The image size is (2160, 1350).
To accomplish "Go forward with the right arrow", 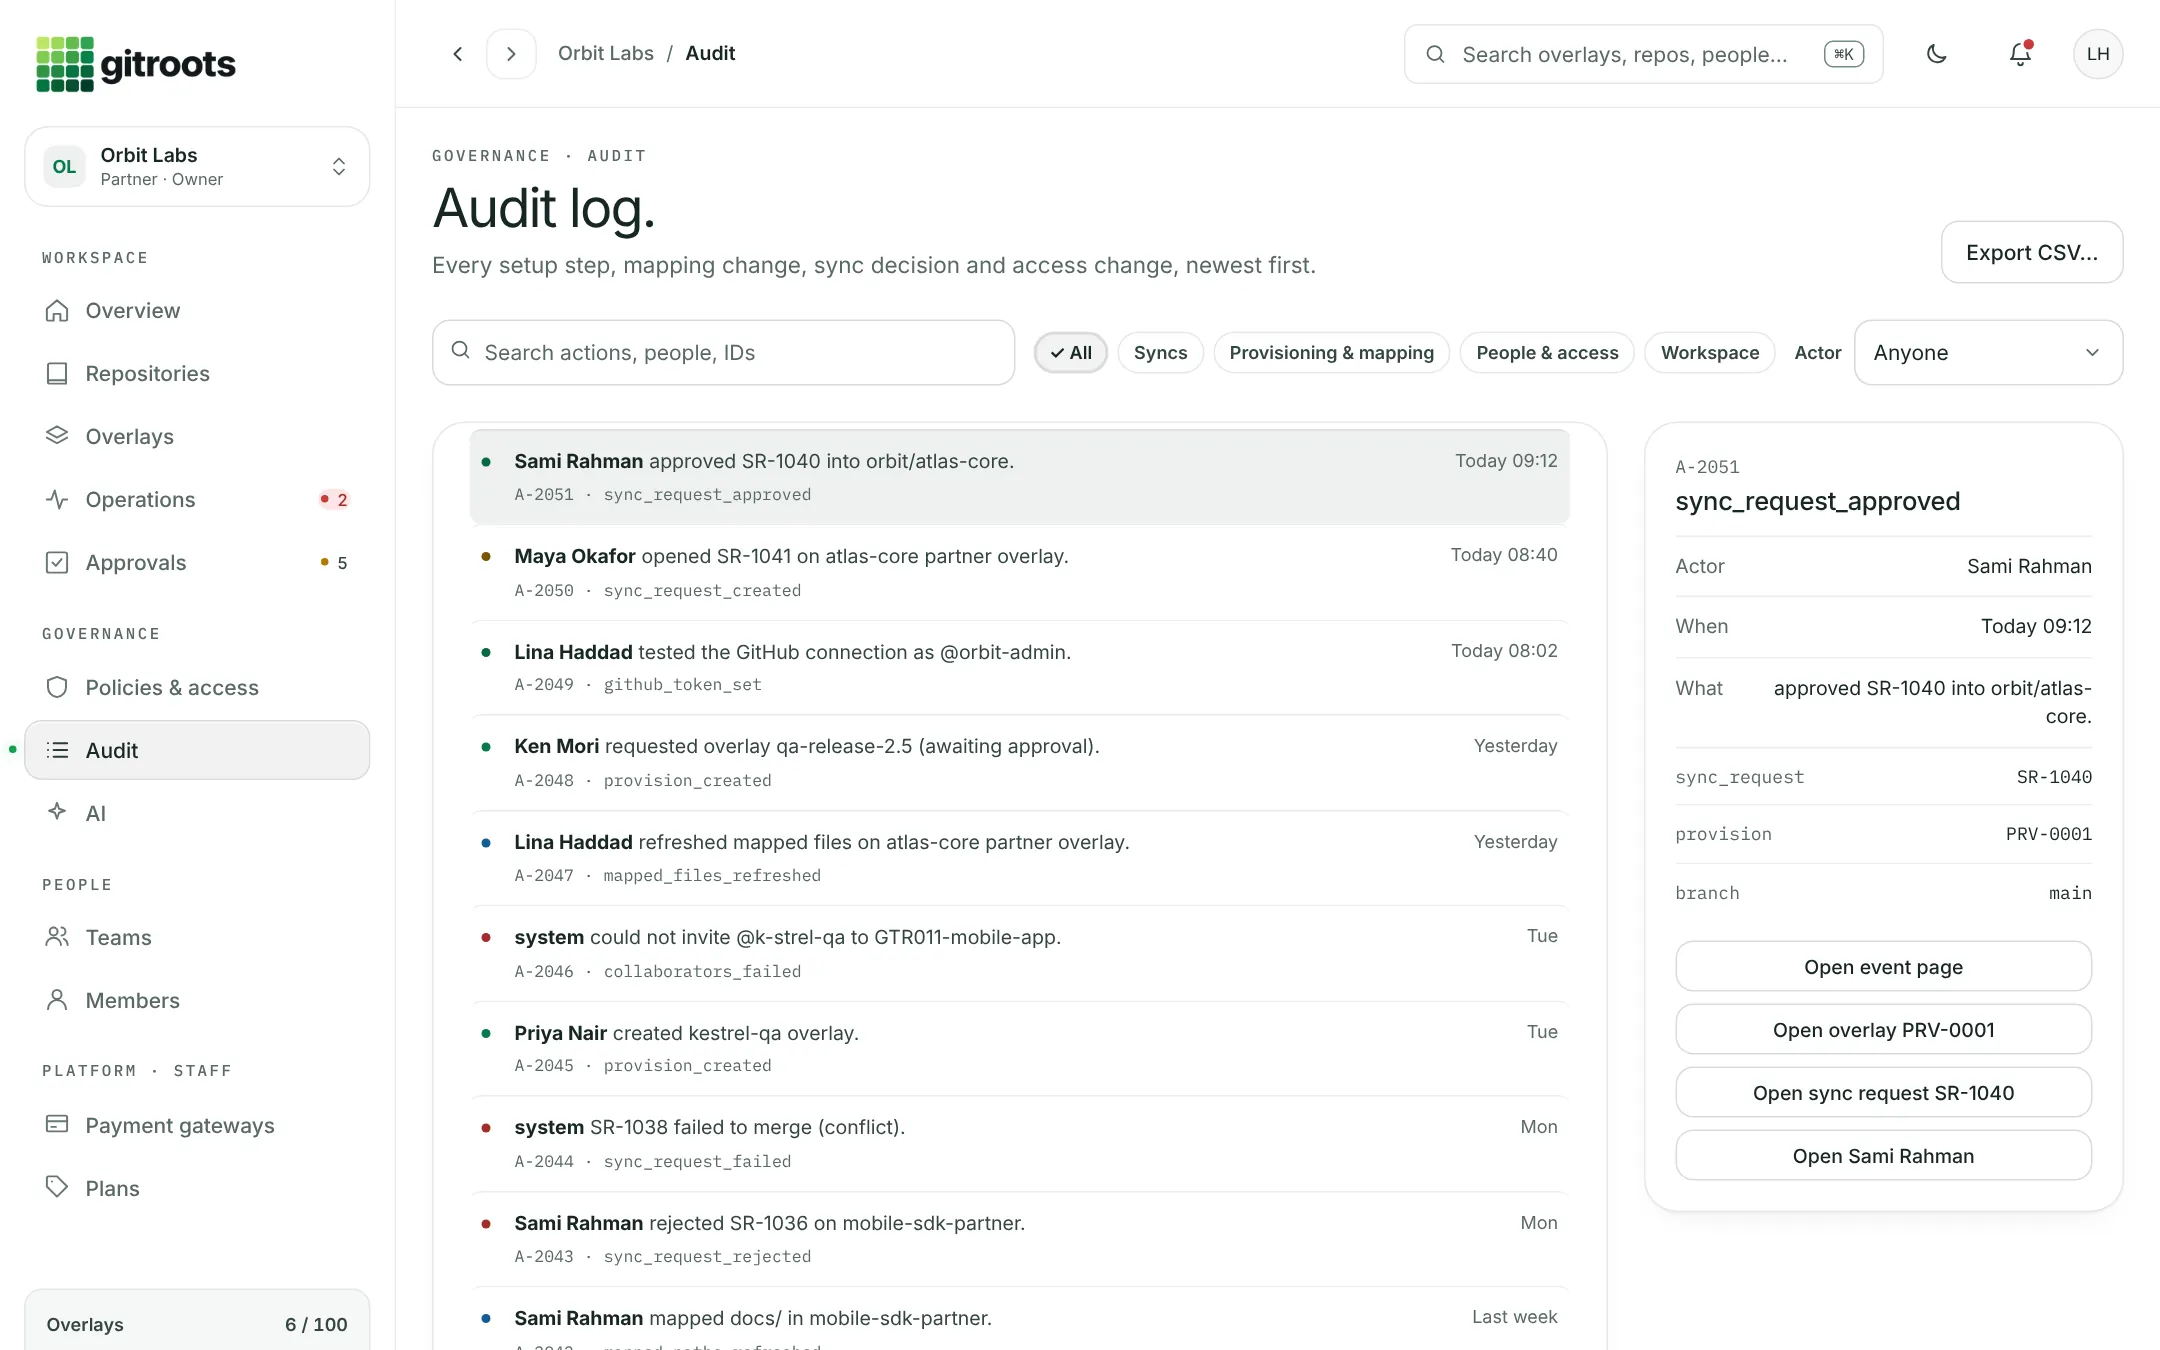I will tap(511, 54).
